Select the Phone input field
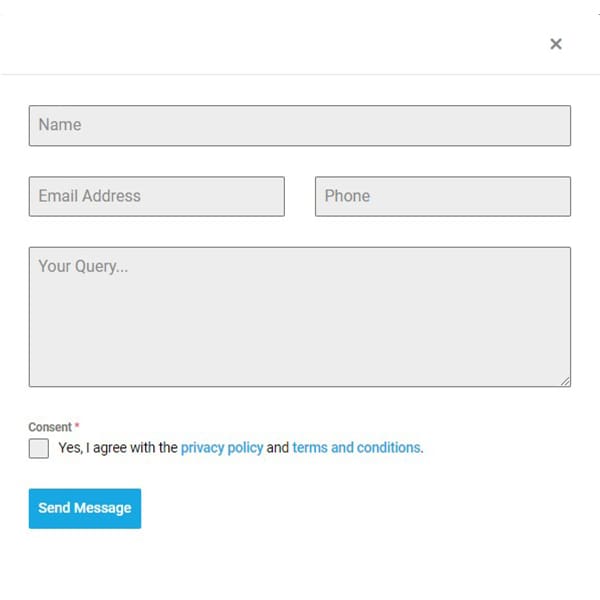 [x=443, y=197]
